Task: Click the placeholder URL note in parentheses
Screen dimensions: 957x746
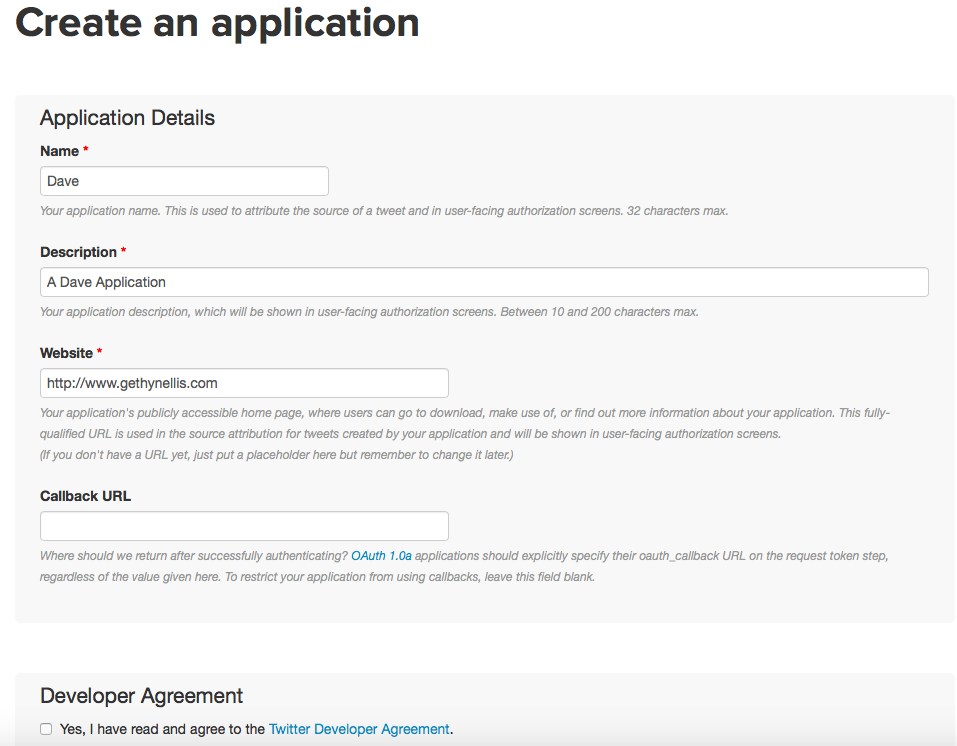Action: [x=278, y=455]
